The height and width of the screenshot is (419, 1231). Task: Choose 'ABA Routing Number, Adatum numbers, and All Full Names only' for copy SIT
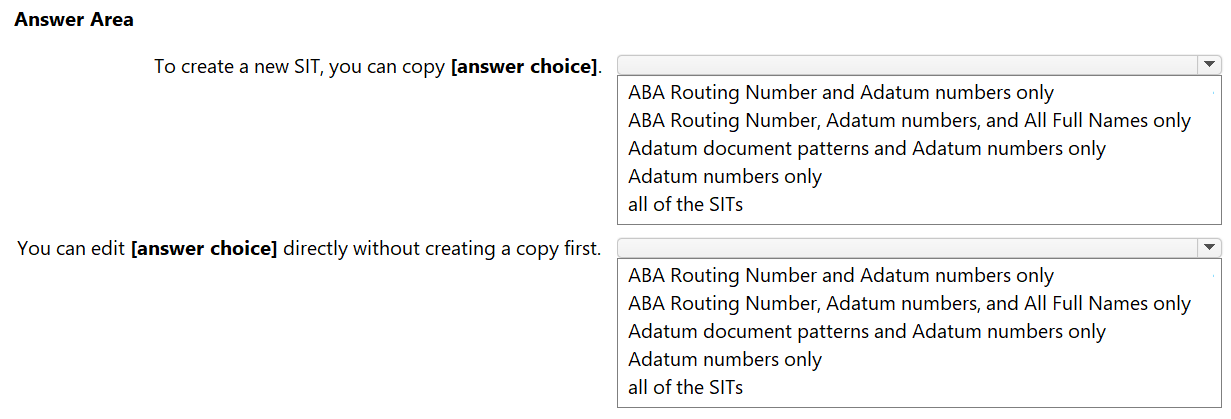910,121
